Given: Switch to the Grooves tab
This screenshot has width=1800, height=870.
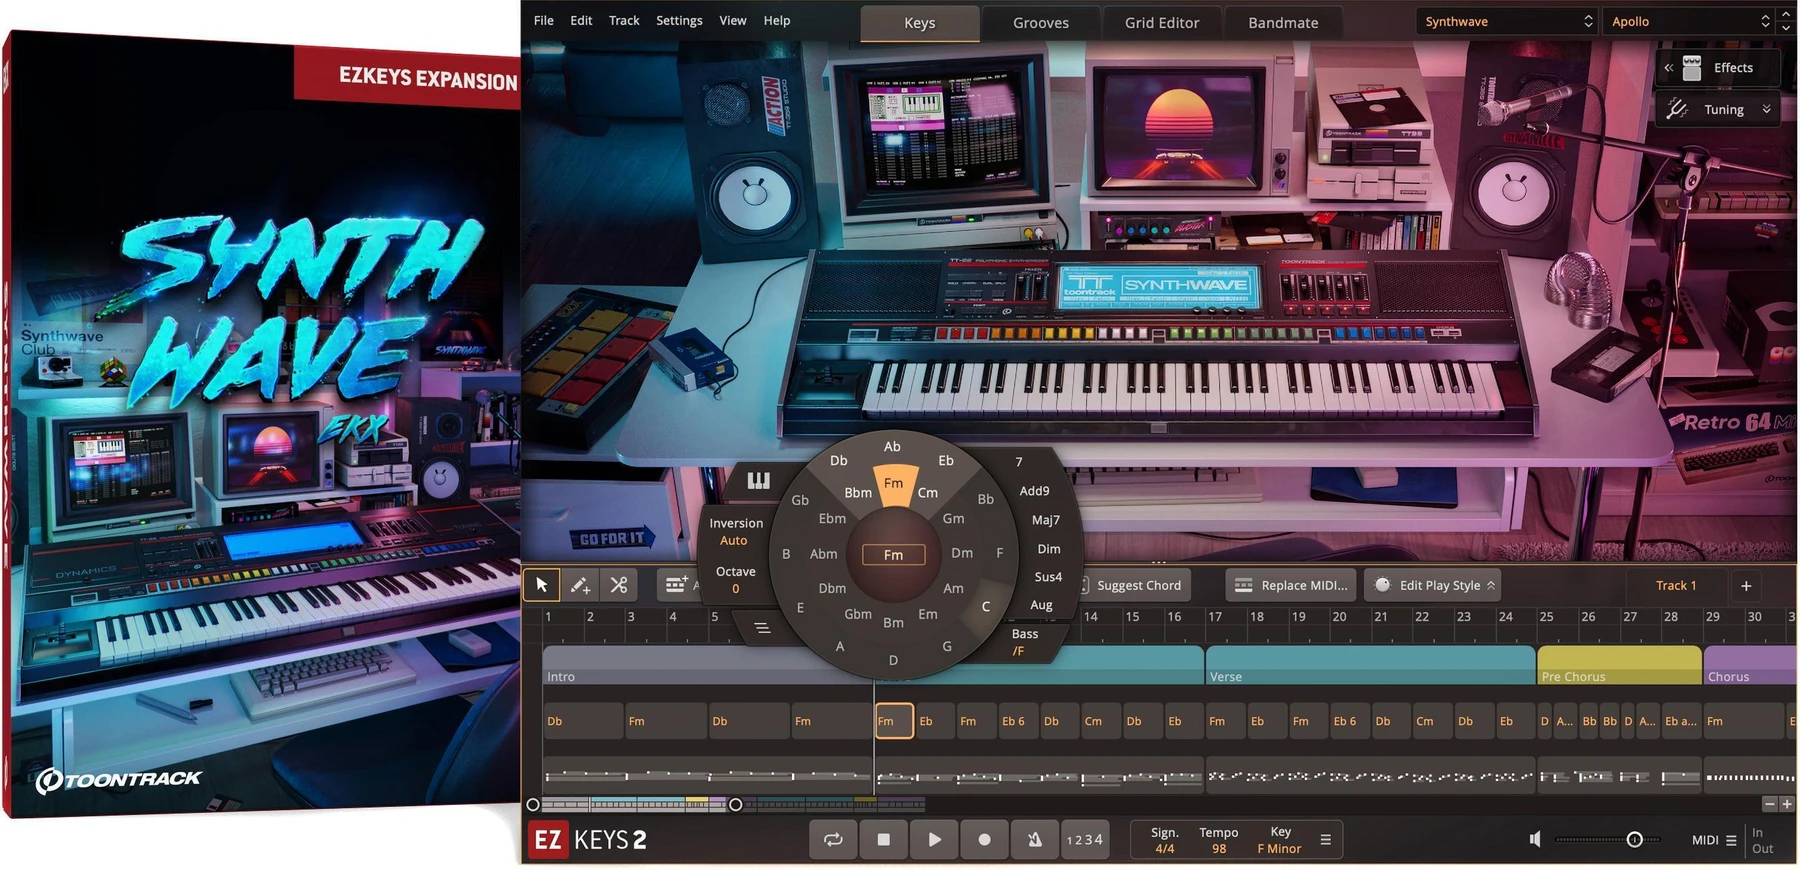Looking at the screenshot, I should [x=1041, y=23].
